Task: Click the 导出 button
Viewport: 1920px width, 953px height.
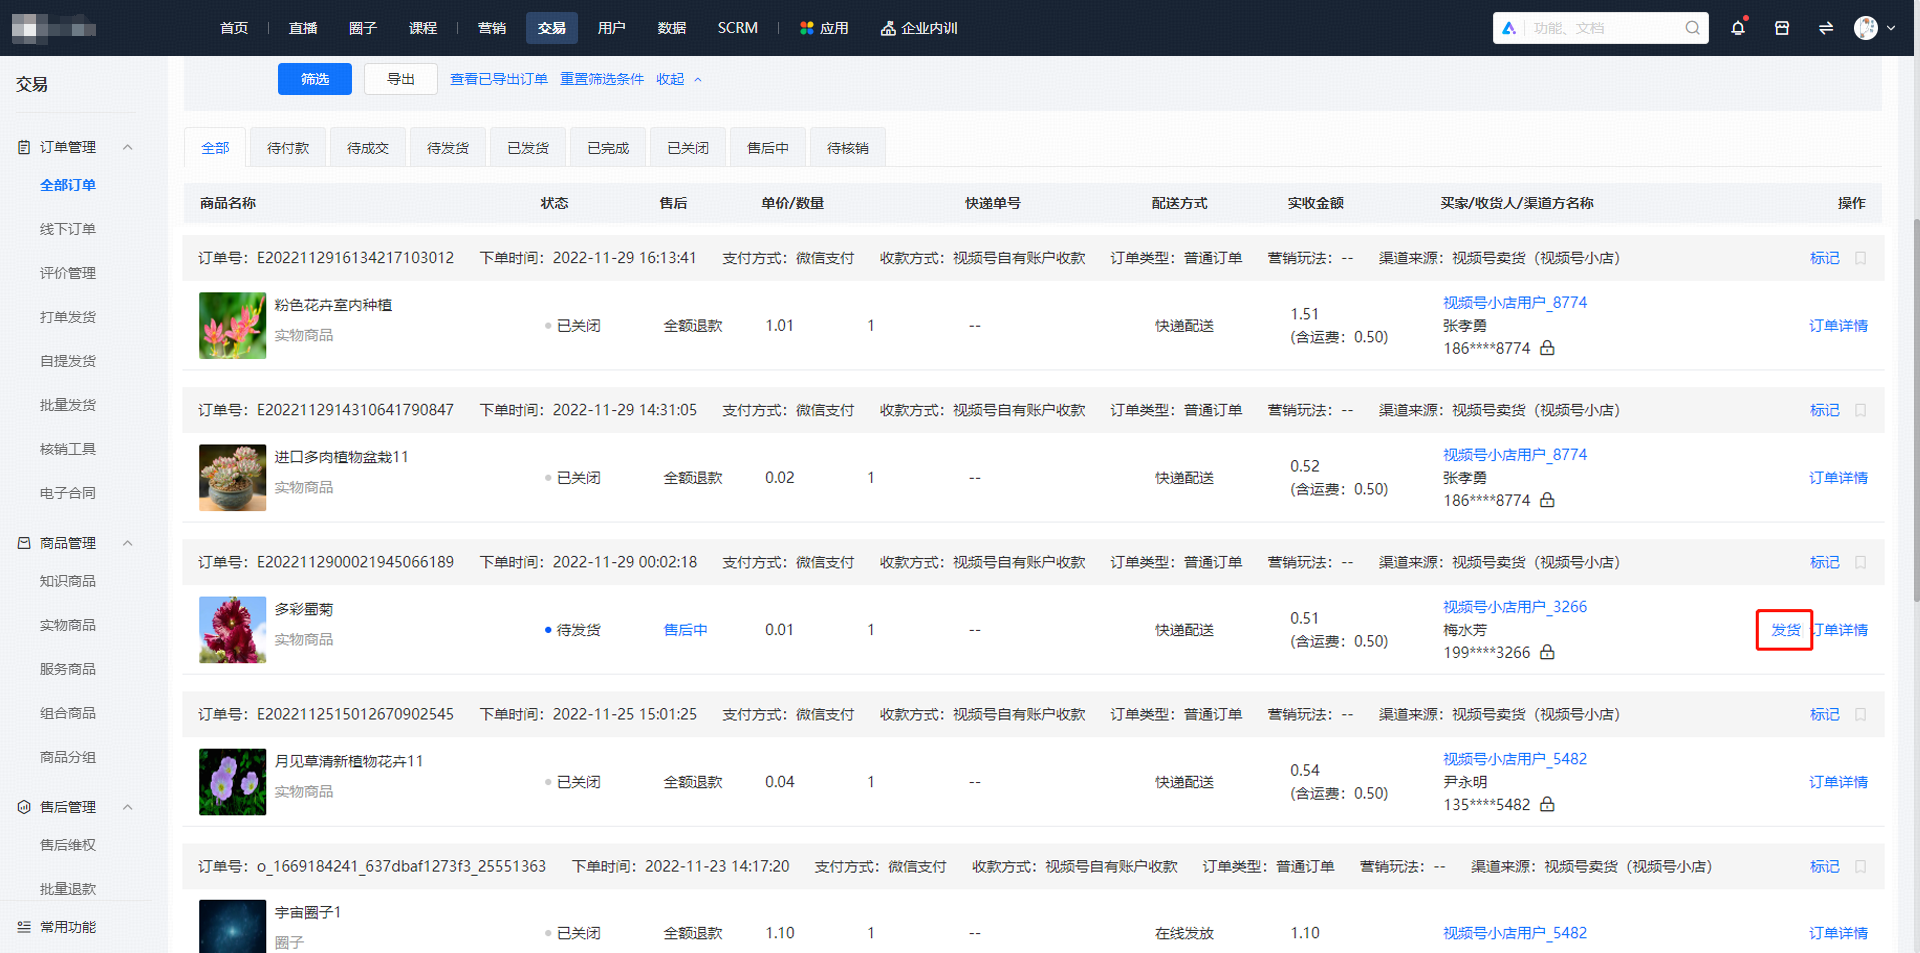Action: [401, 79]
